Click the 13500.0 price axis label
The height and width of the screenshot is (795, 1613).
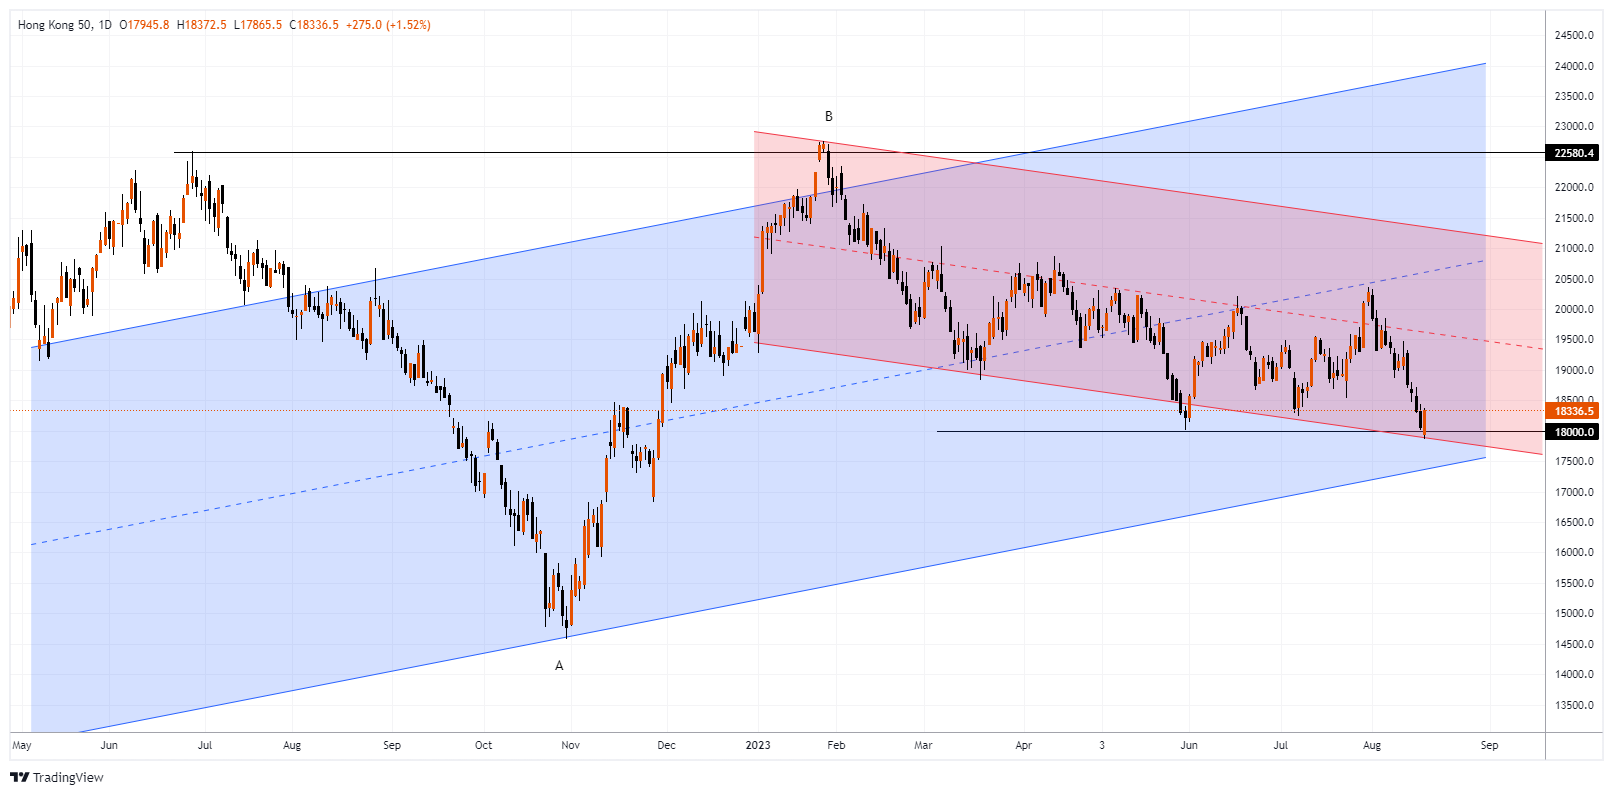(x=1574, y=705)
